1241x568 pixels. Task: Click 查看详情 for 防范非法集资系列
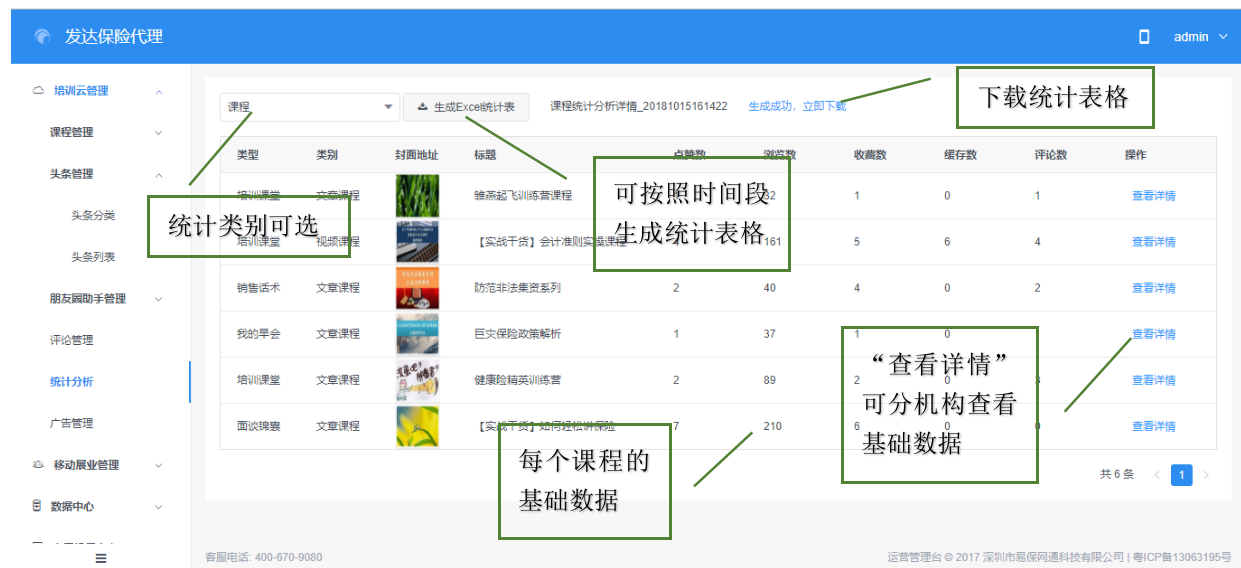pyautogui.click(x=1153, y=288)
